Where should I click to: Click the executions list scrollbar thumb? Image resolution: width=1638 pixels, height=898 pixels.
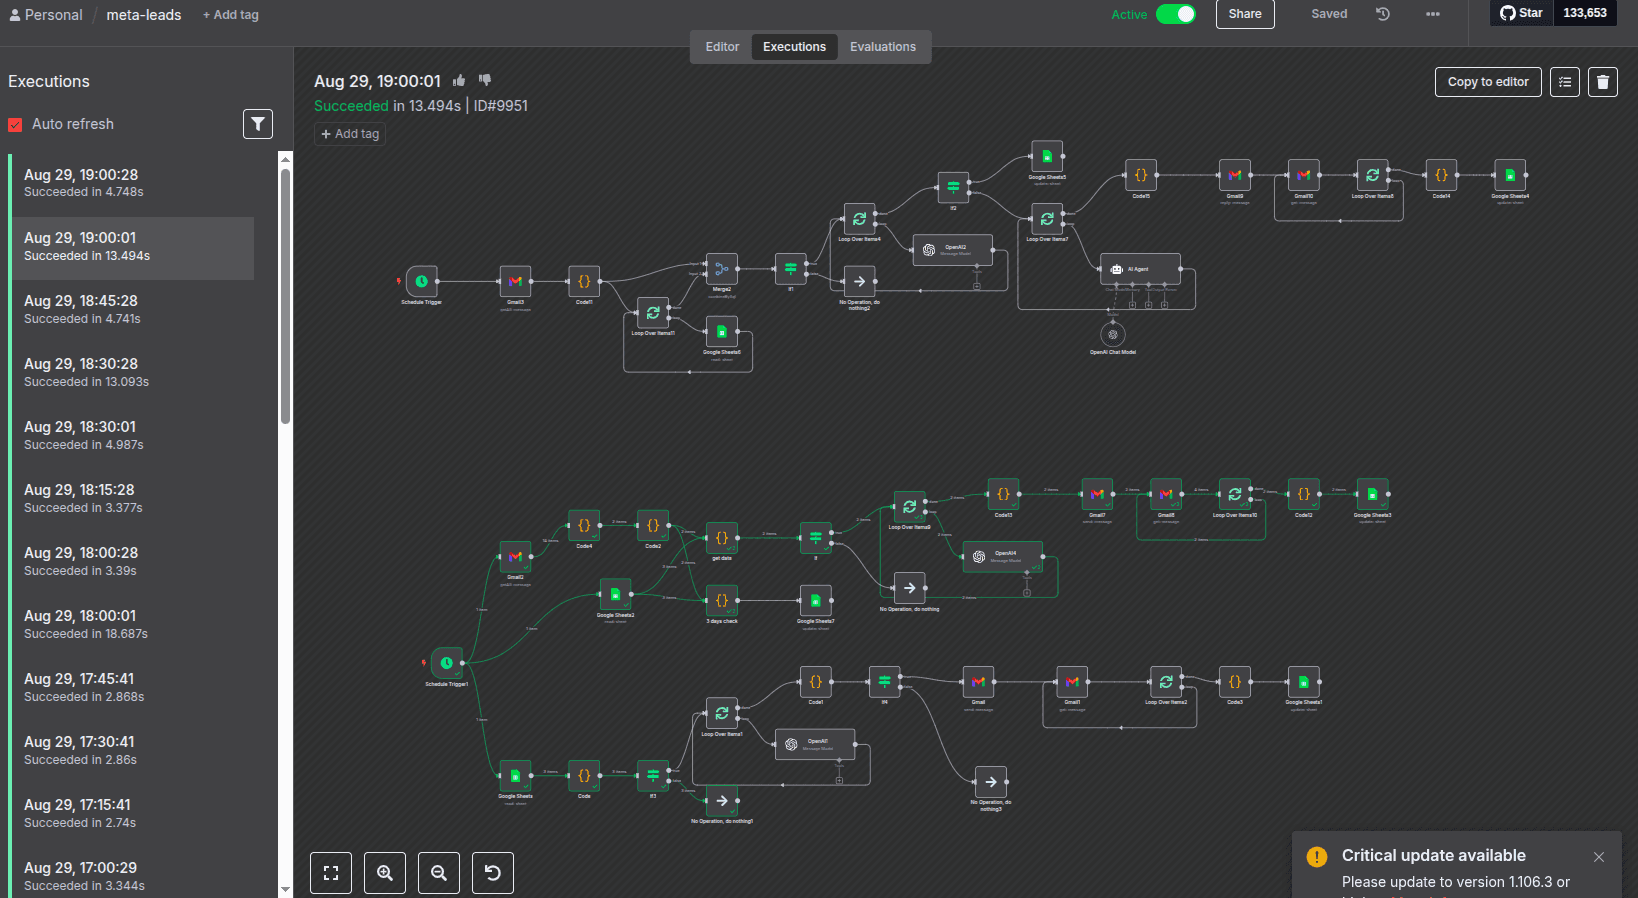(x=285, y=295)
